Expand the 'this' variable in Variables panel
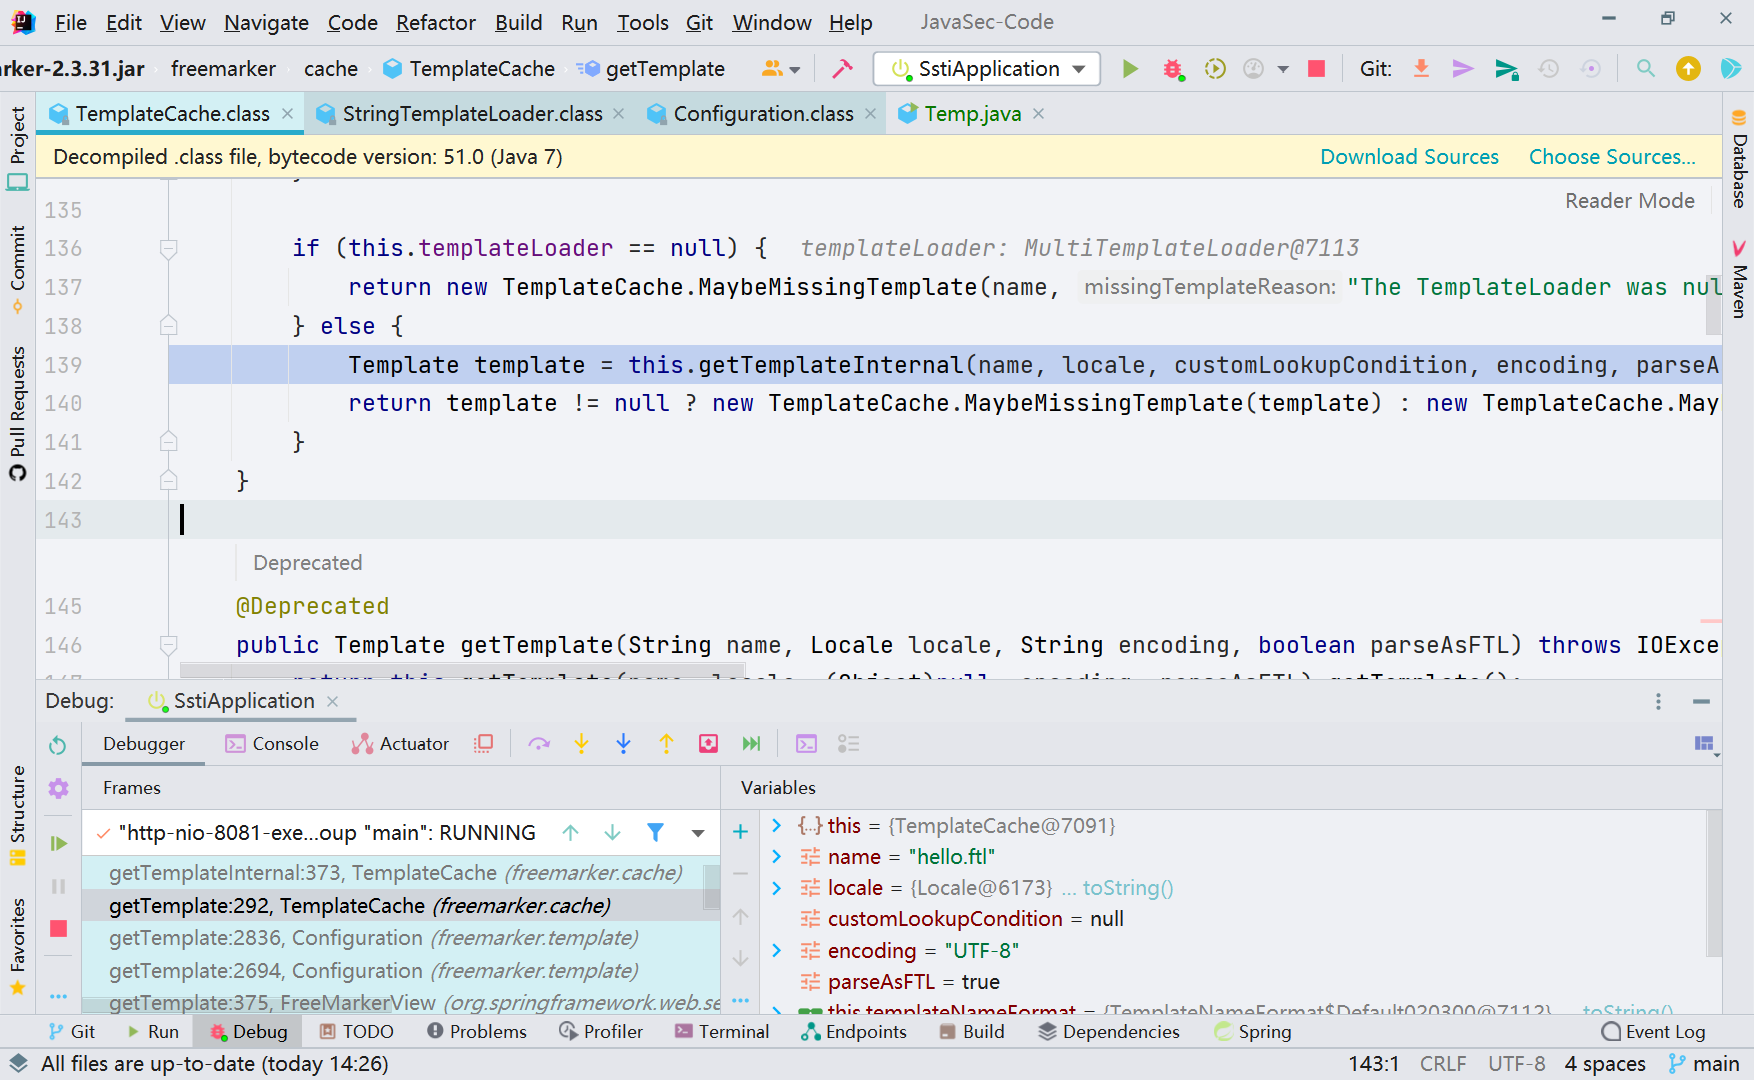1754x1080 pixels. click(777, 825)
